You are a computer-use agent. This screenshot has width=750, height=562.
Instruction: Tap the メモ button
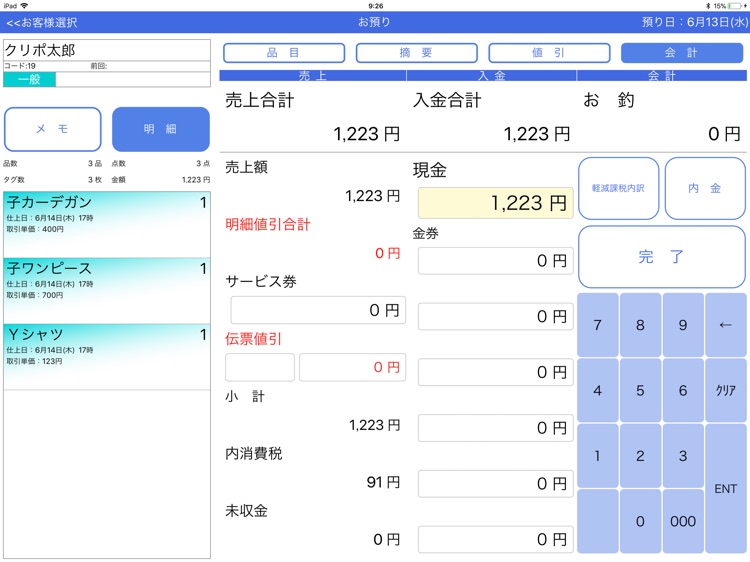click(53, 129)
